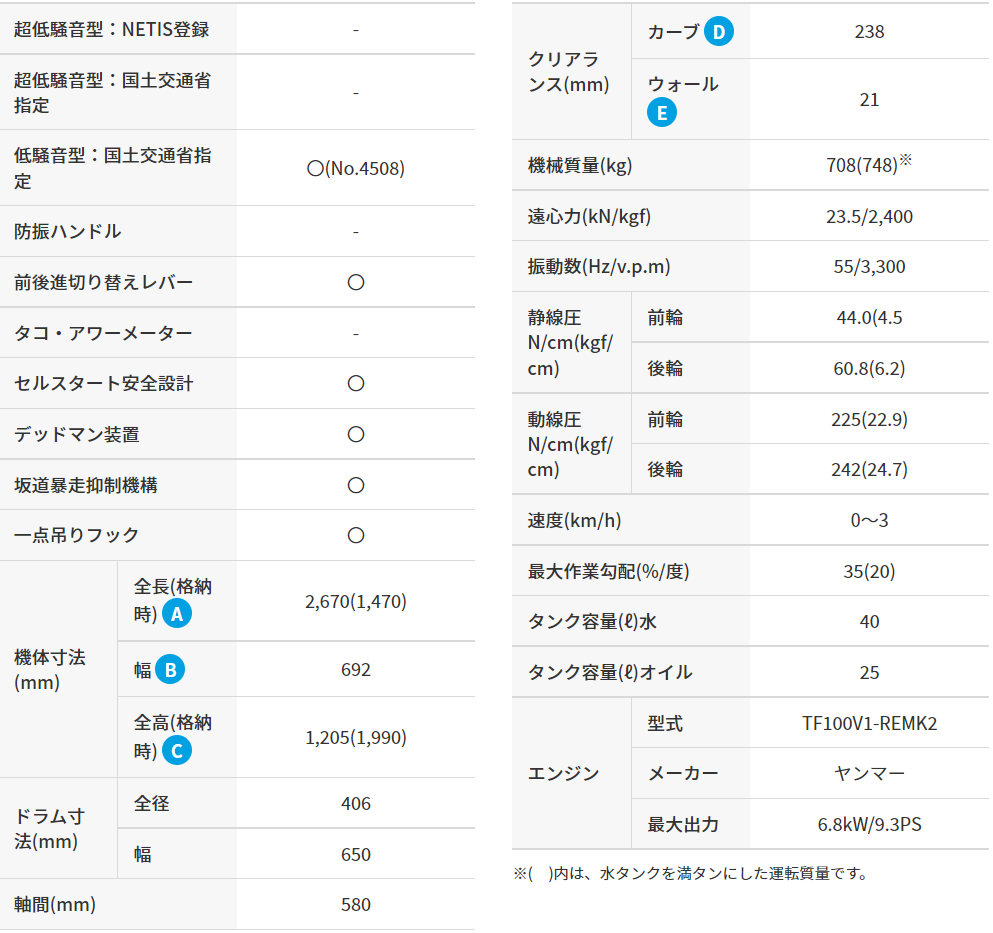Click the blue C badge beside 全高(格納時)
The width and height of the screenshot is (993, 933).
[x=176, y=751]
